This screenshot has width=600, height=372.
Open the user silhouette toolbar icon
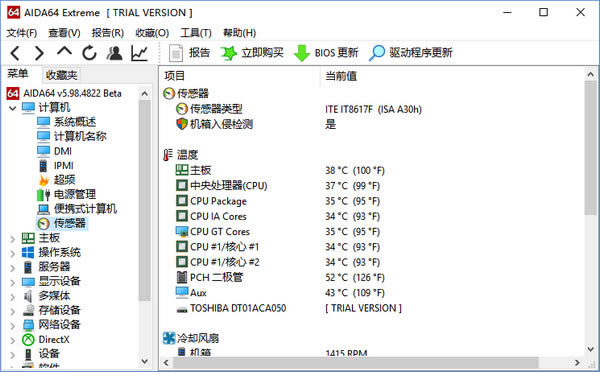[x=114, y=53]
